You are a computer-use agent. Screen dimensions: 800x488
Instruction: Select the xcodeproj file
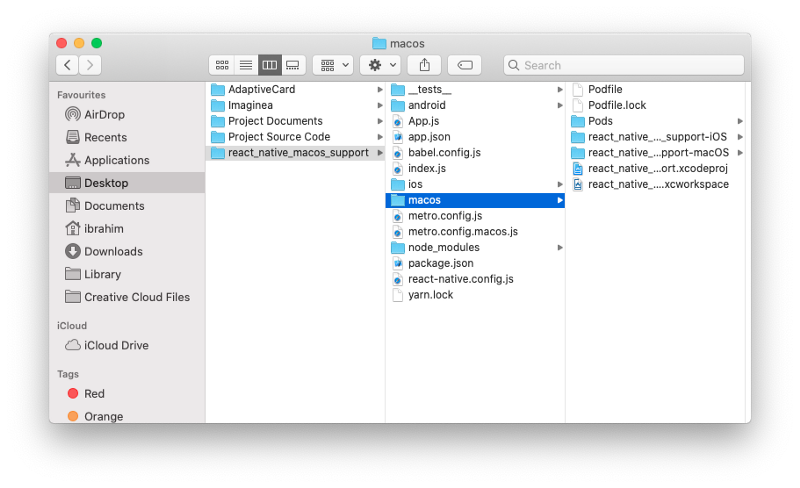pyautogui.click(x=655, y=168)
